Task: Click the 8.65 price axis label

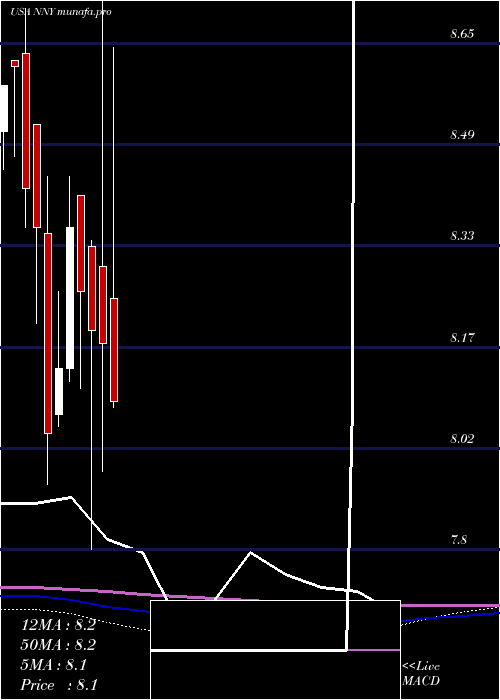Action: tap(462, 34)
